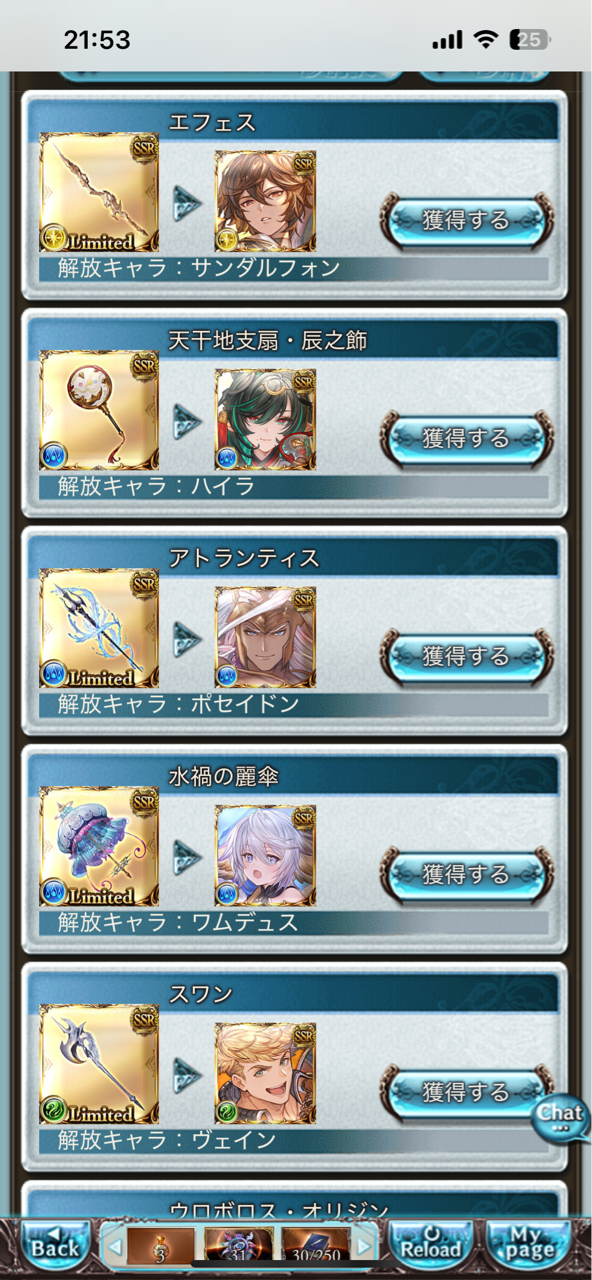Click 獲得する for エフェス
The image size is (592, 1280).
pos(466,220)
